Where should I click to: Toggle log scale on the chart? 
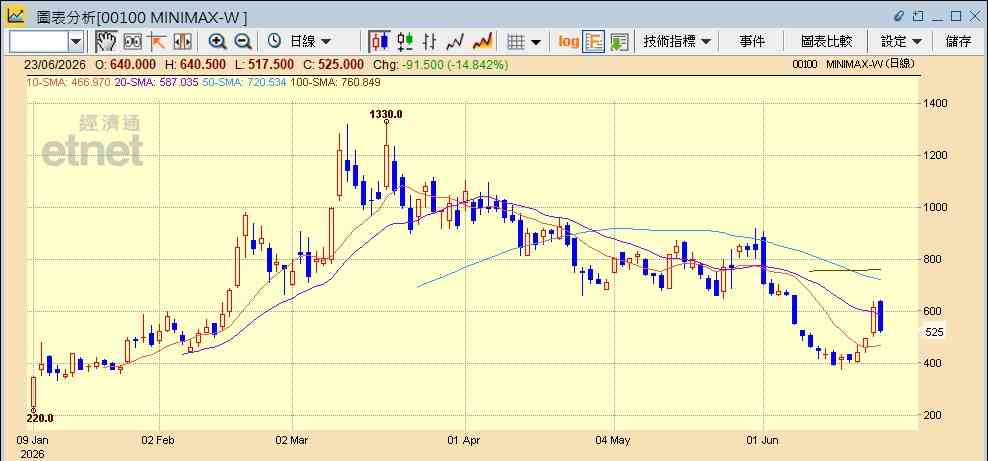[x=568, y=42]
